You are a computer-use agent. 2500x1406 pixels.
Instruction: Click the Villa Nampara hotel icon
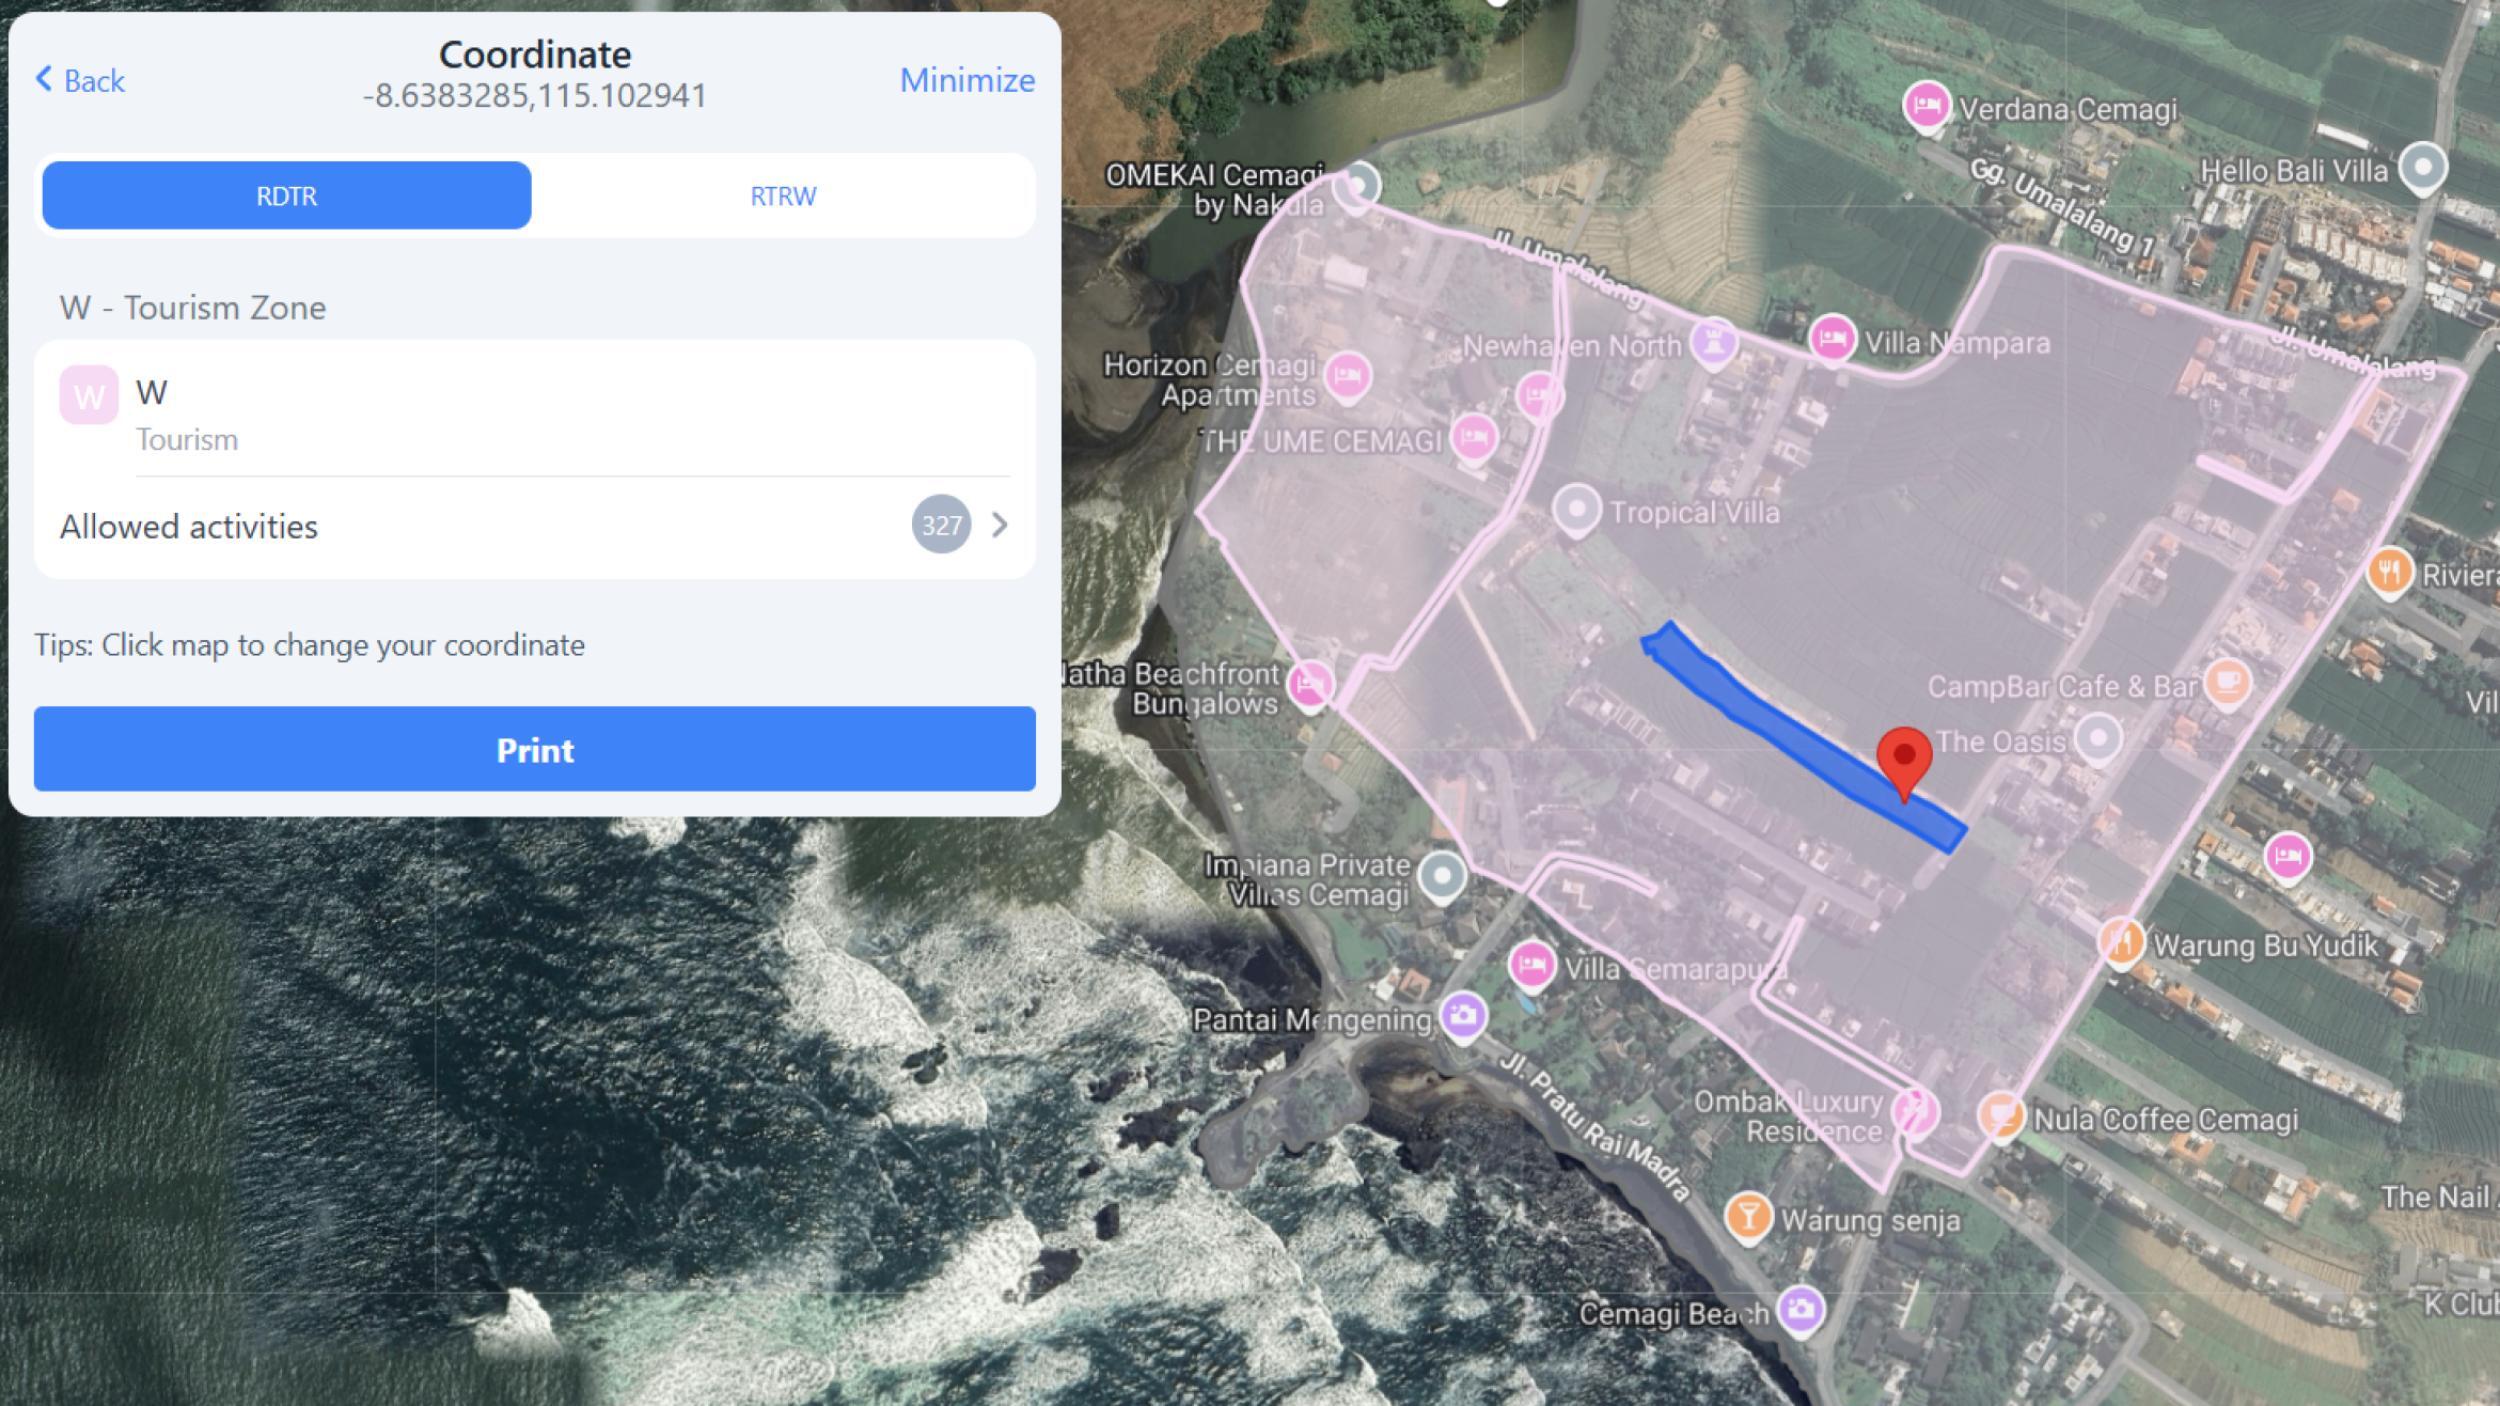click(x=1832, y=338)
